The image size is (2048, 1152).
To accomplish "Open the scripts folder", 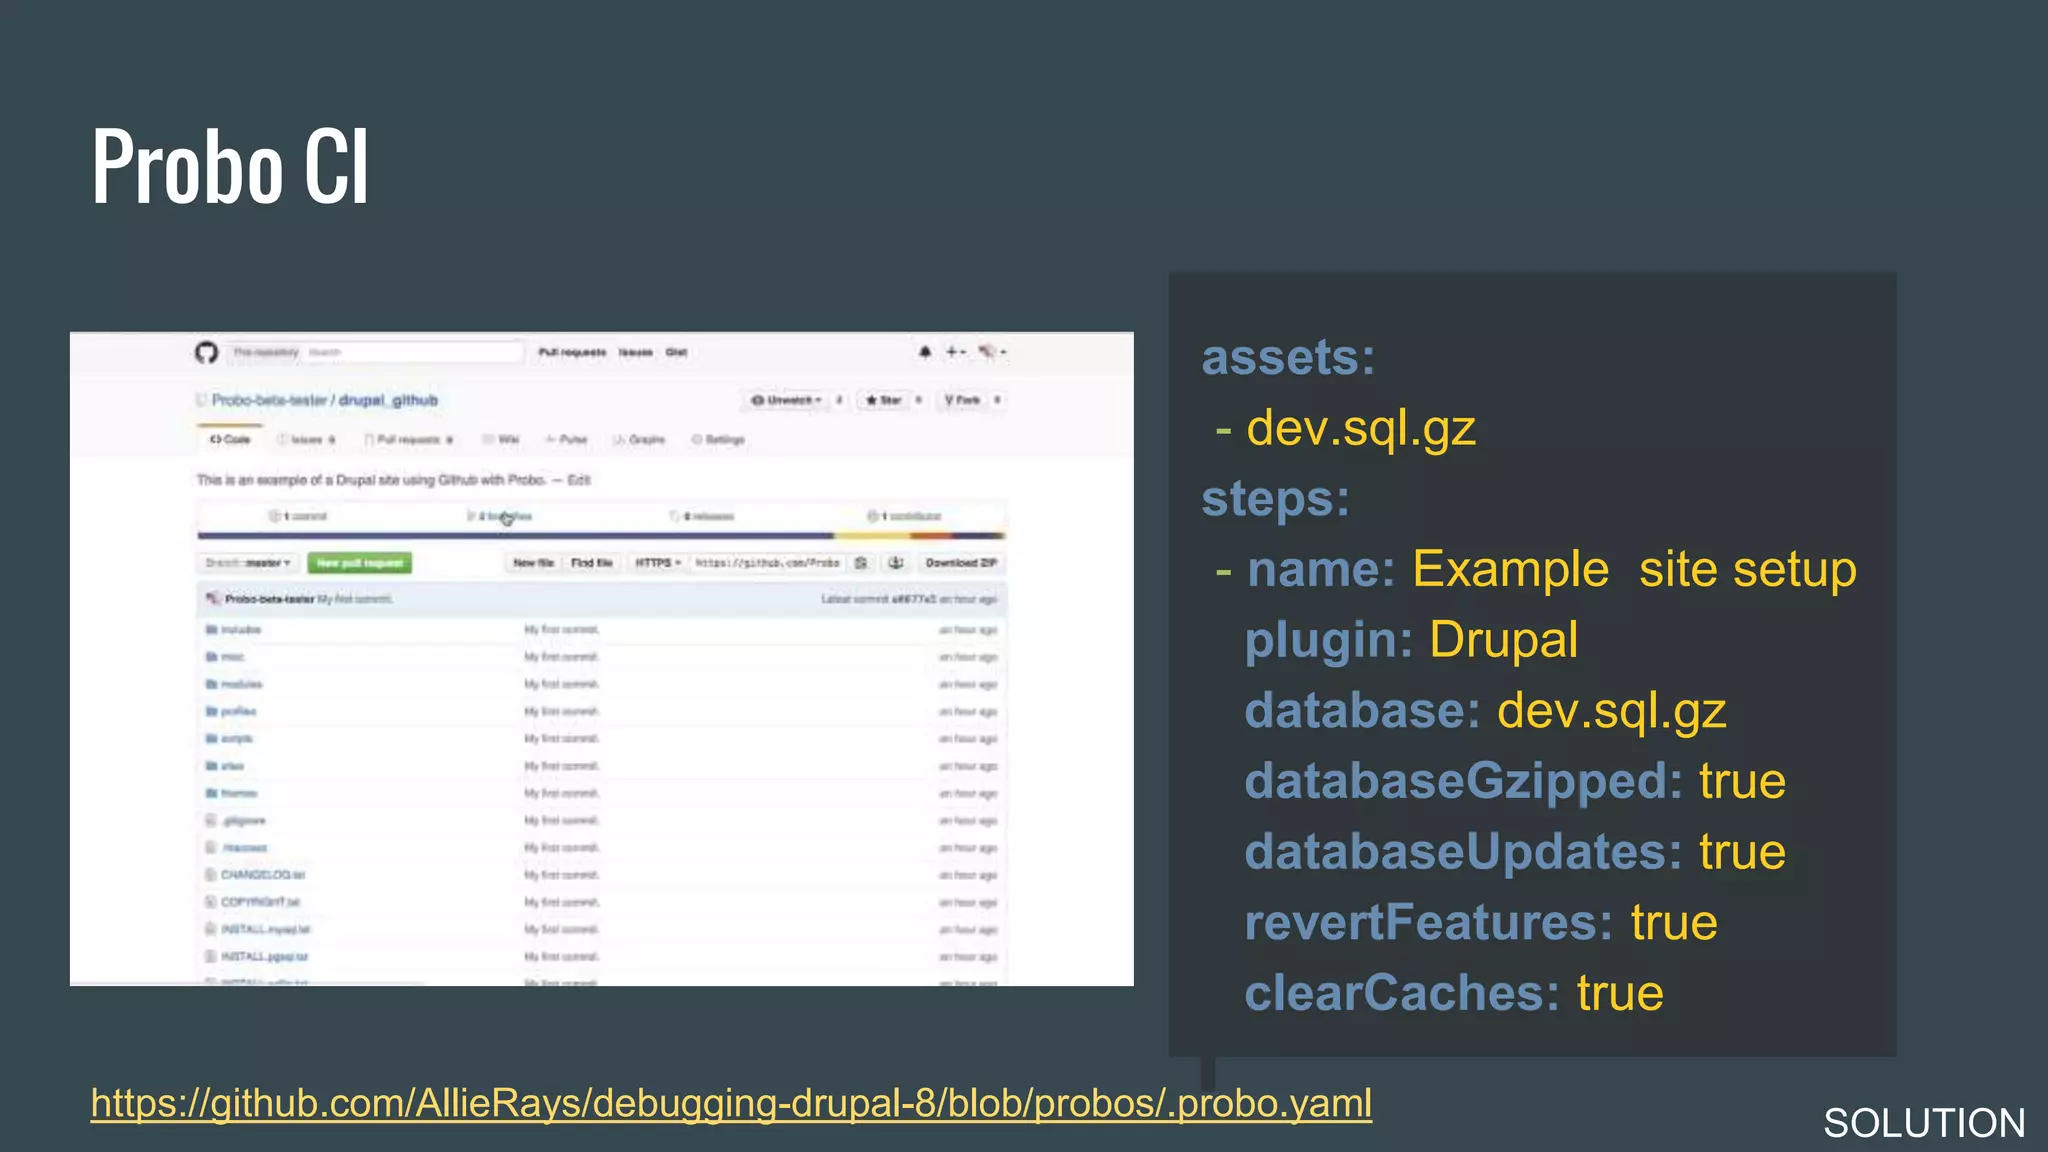I will click(x=237, y=738).
